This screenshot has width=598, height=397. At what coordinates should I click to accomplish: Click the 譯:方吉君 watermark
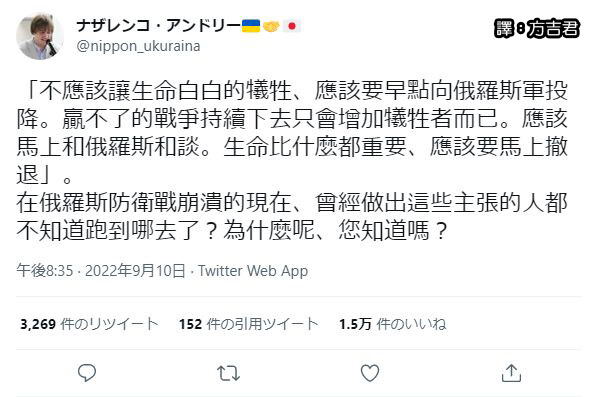coord(537,29)
